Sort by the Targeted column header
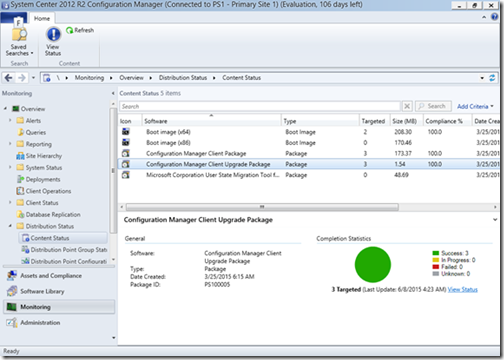This screenshot has height=360, width=504. (375, 121)
